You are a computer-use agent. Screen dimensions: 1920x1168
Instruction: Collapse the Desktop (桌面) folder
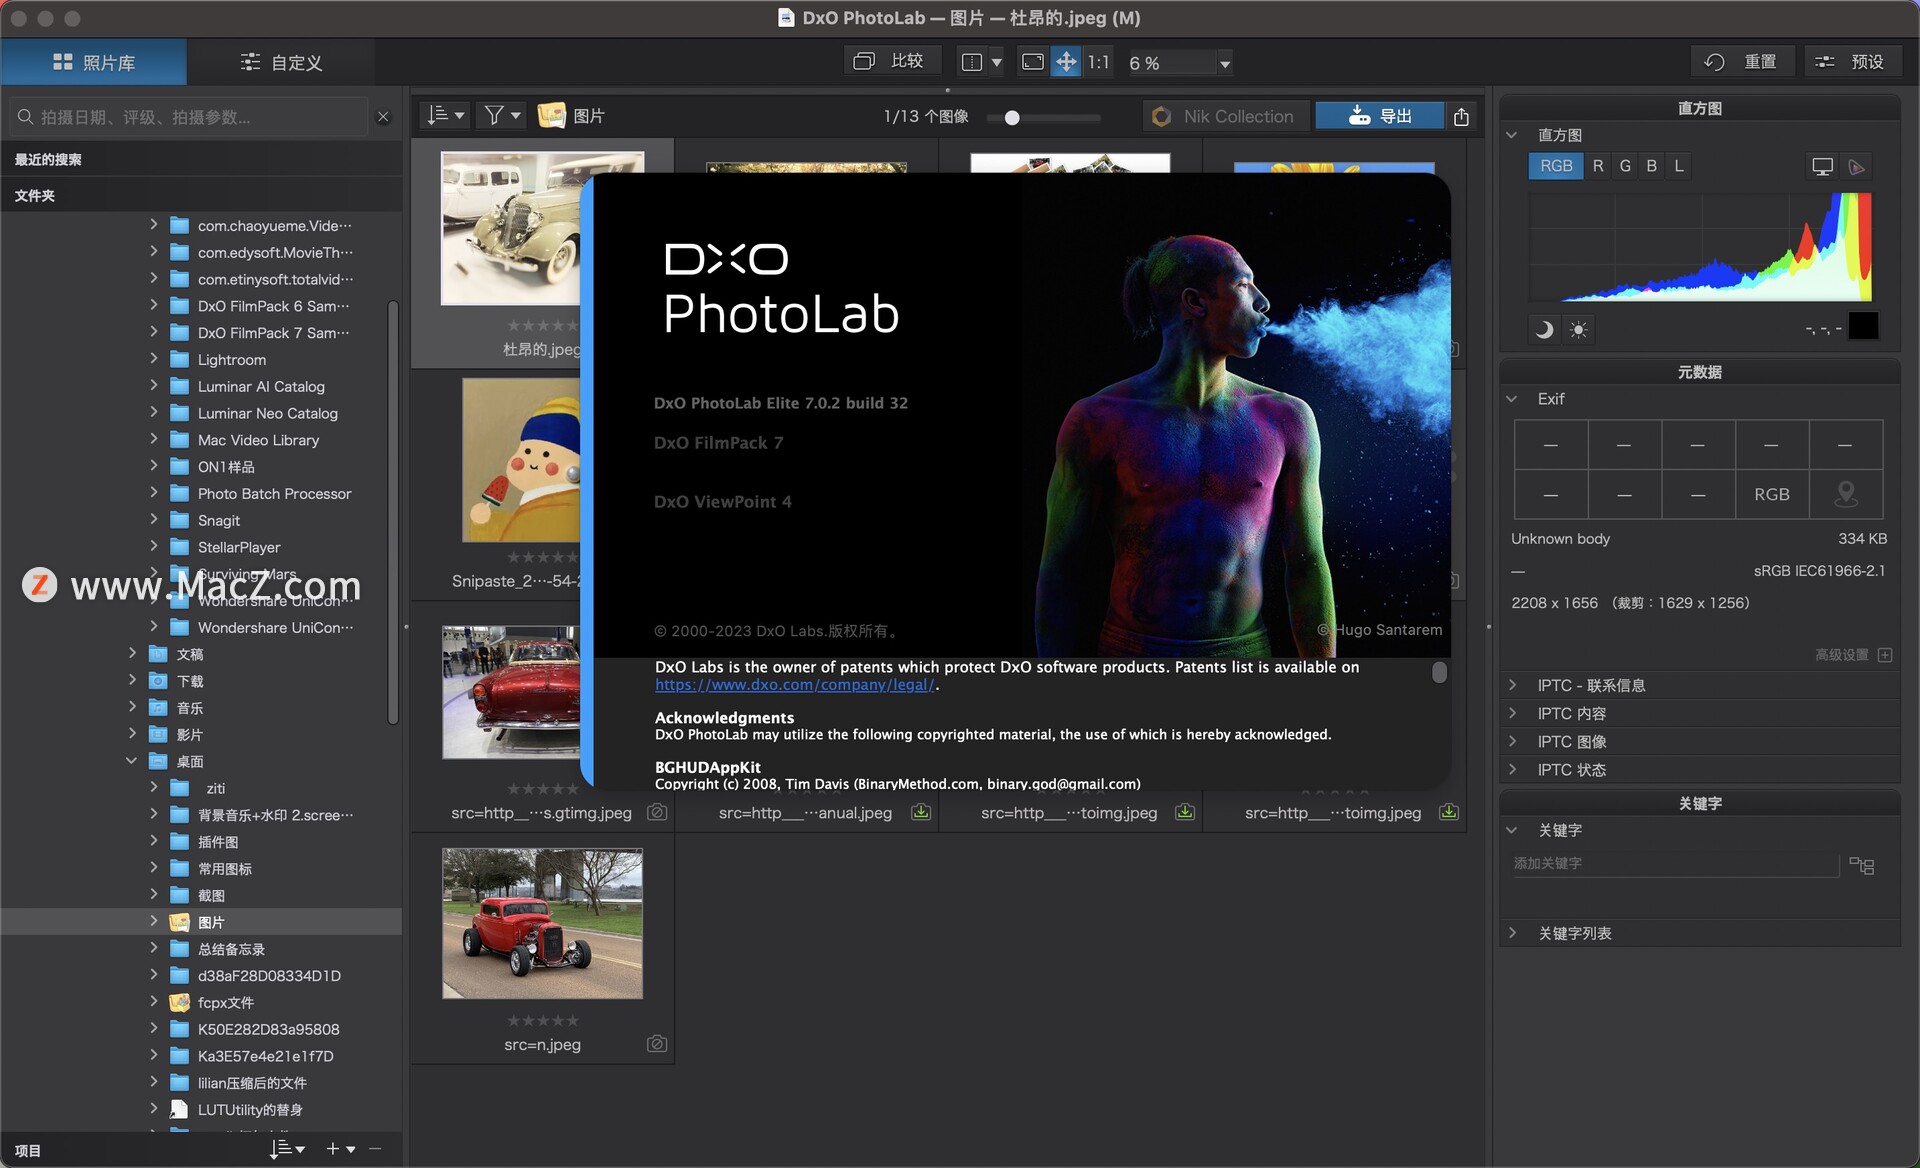[x=131, y=761]
